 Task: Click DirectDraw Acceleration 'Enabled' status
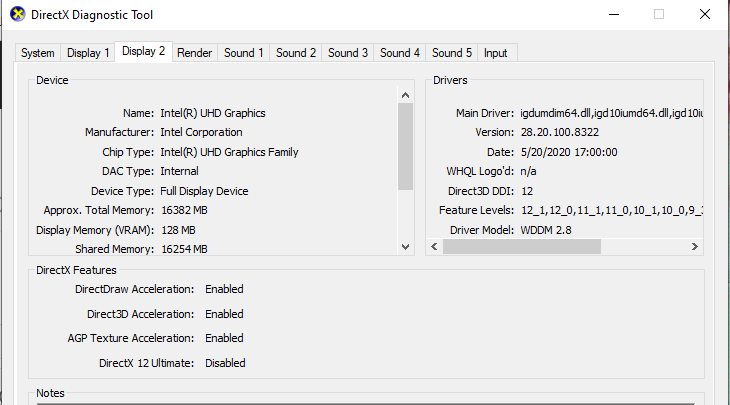click(x=224, y=289)
